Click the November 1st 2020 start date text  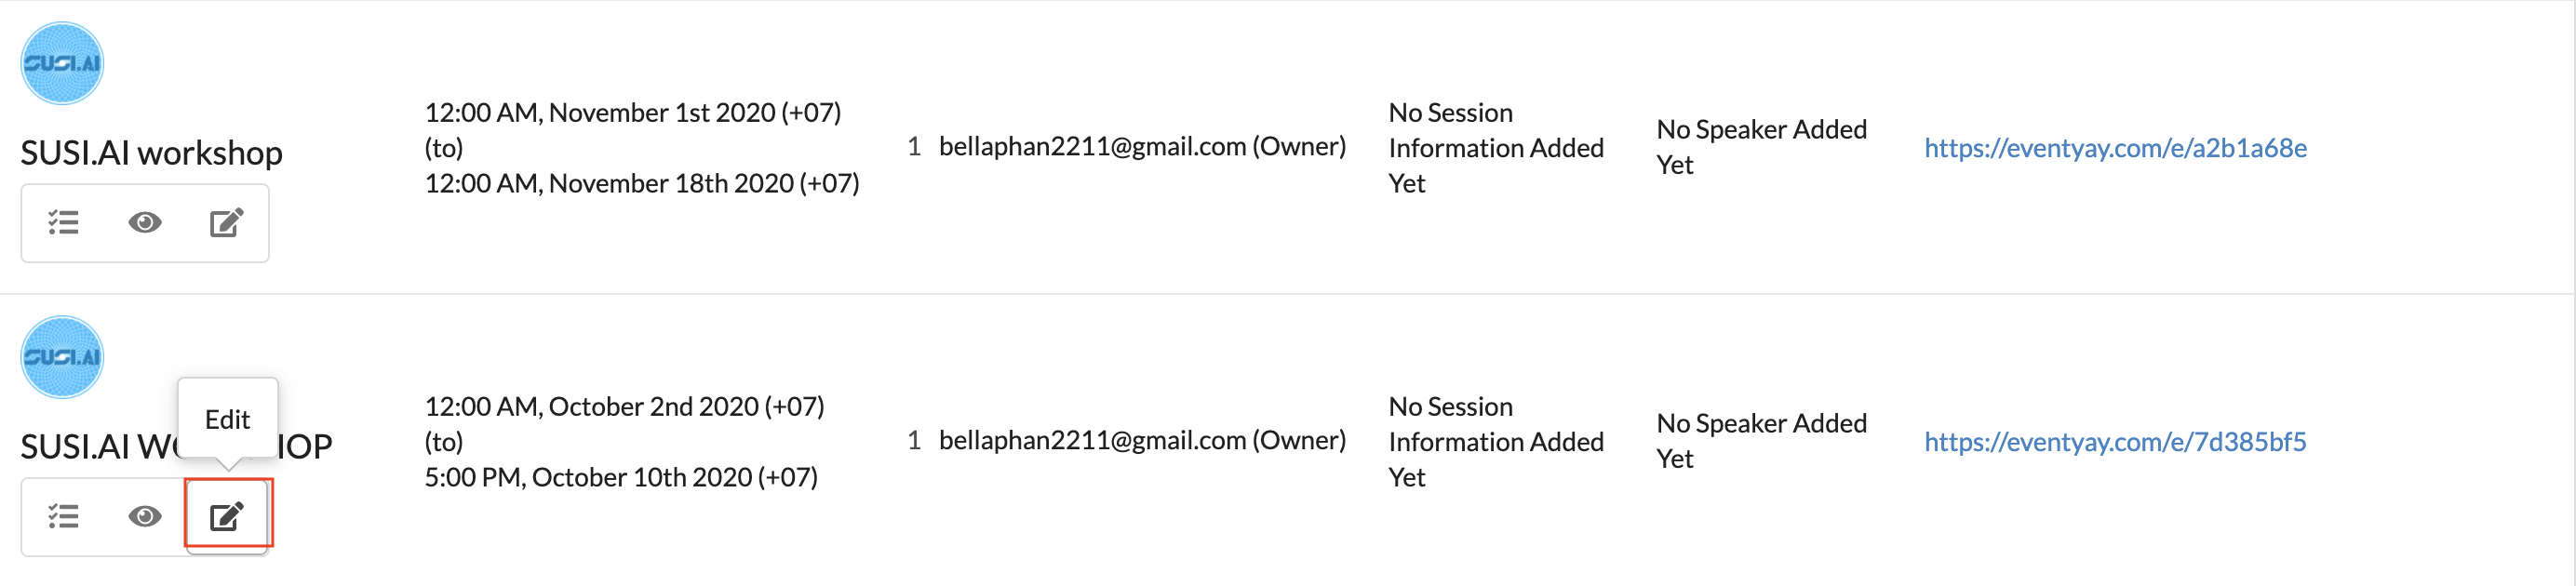coord(632,112)
